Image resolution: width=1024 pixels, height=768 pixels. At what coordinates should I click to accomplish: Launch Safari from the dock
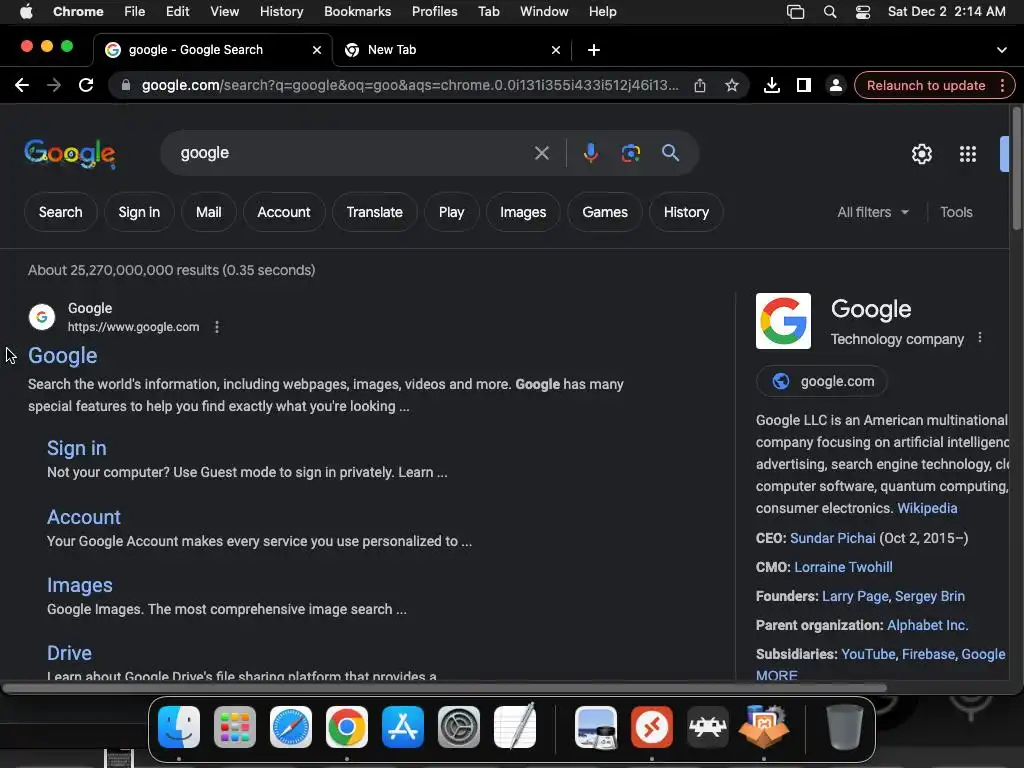pyautogui.click(x=291, y=727)
